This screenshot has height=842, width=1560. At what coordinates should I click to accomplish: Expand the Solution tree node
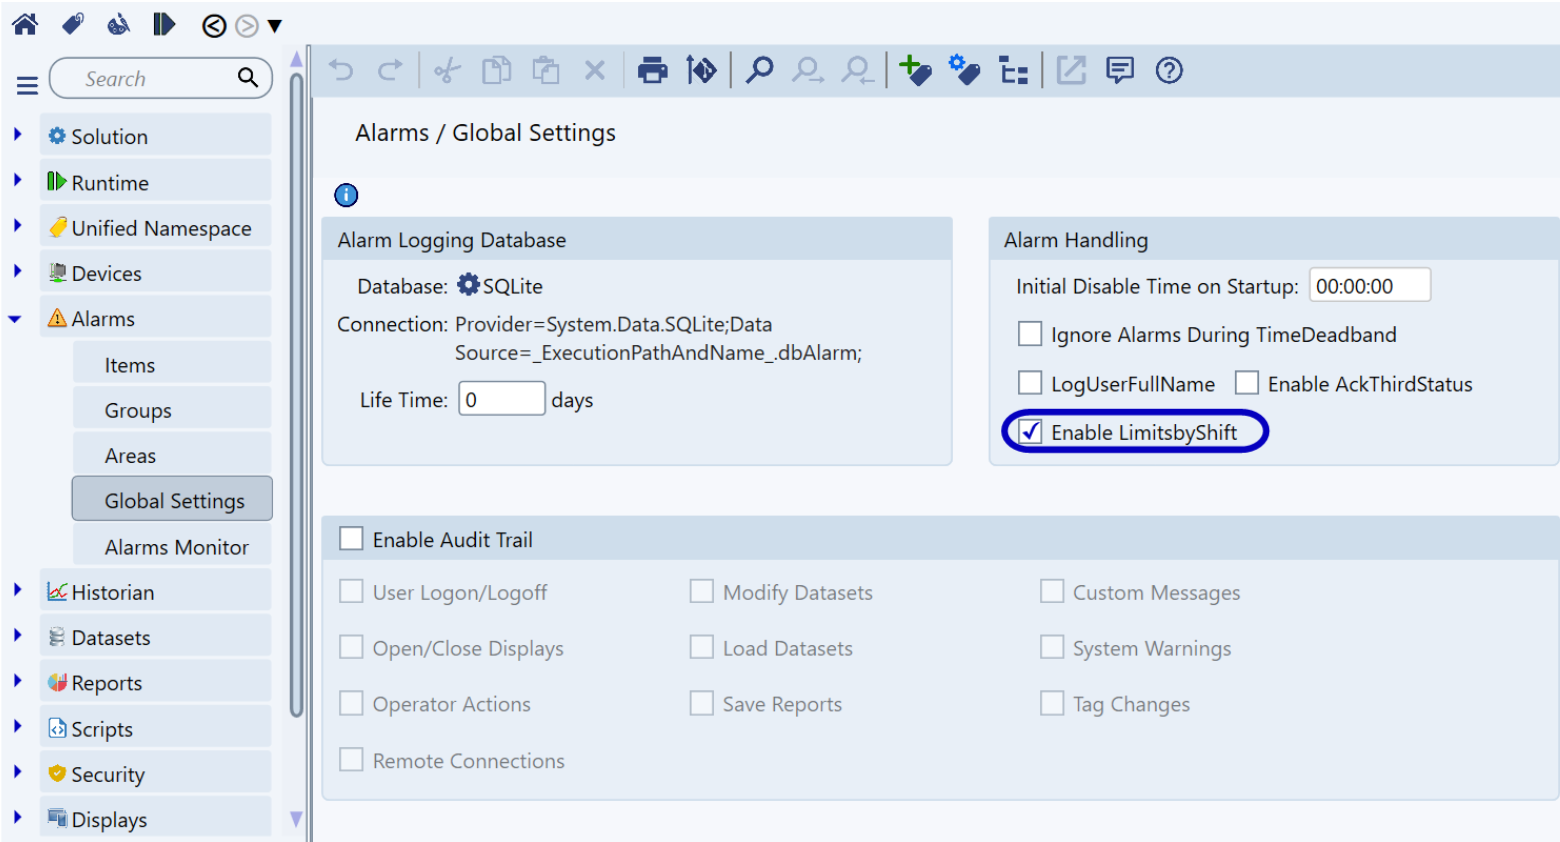[17, 134]
